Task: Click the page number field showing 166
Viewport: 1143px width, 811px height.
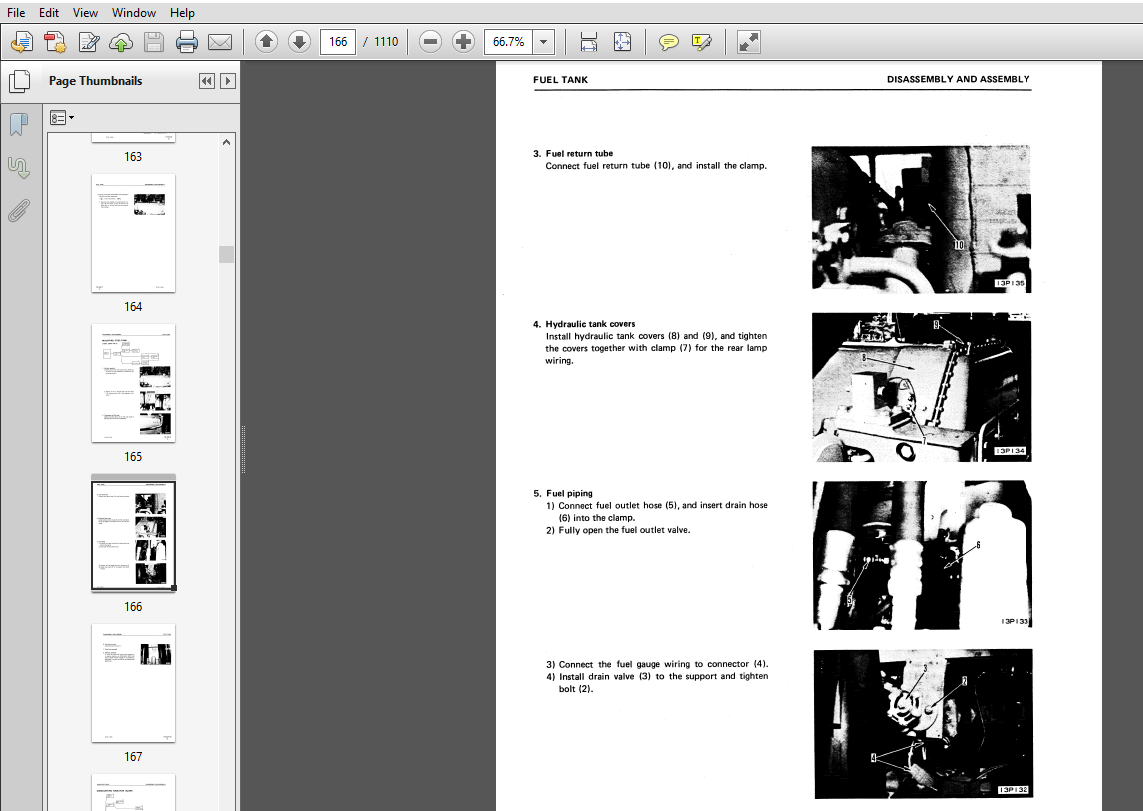Action: pos(338,42)
